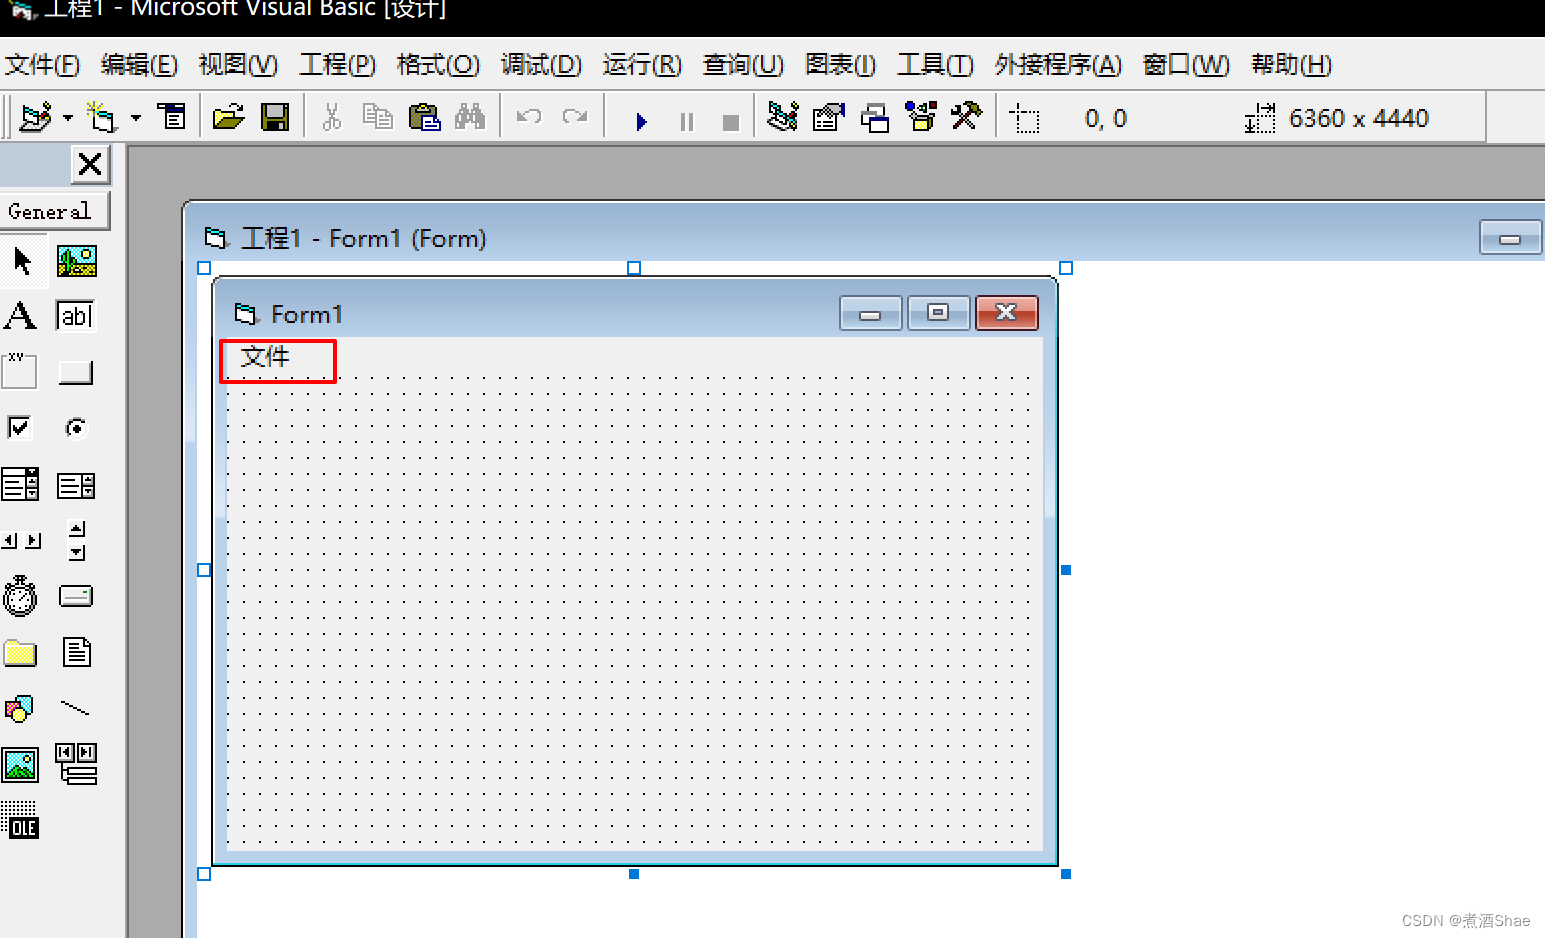Open the 查询(U) menu

[743, 65]
